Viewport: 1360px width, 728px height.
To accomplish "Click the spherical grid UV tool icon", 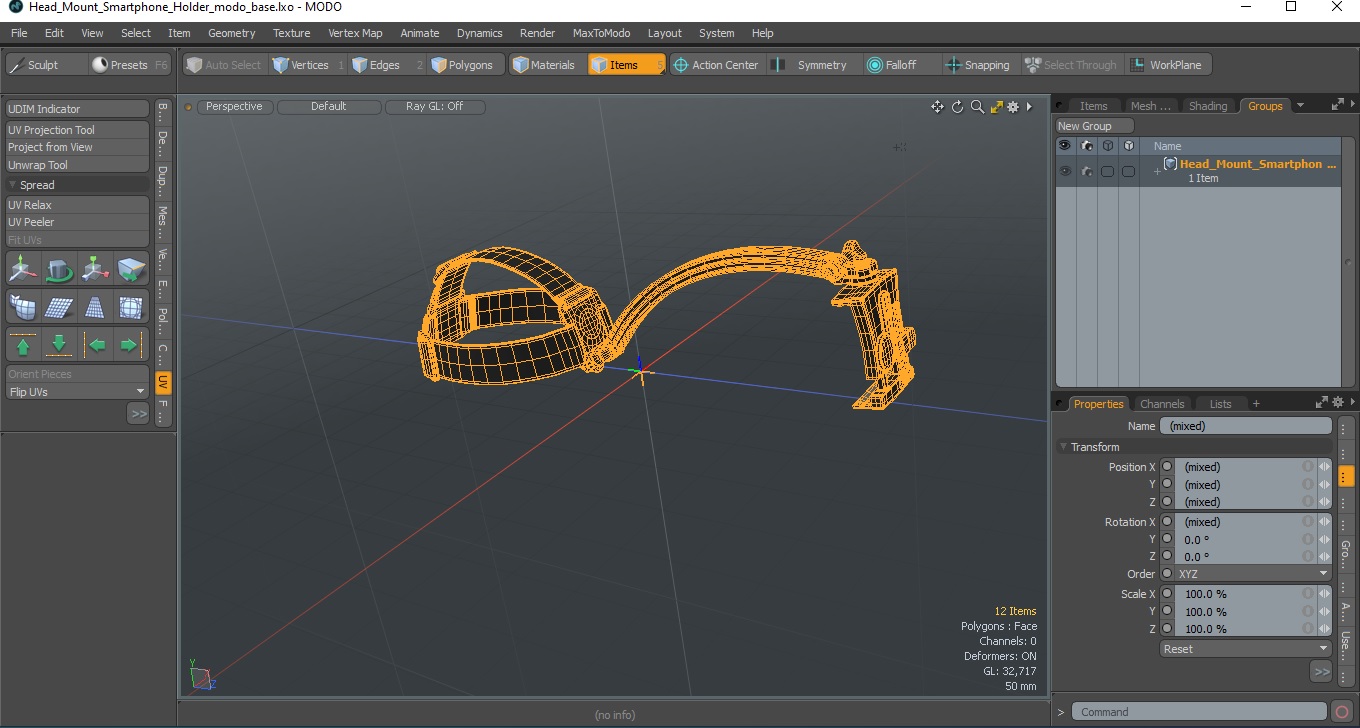I will [x=131, y=306].
